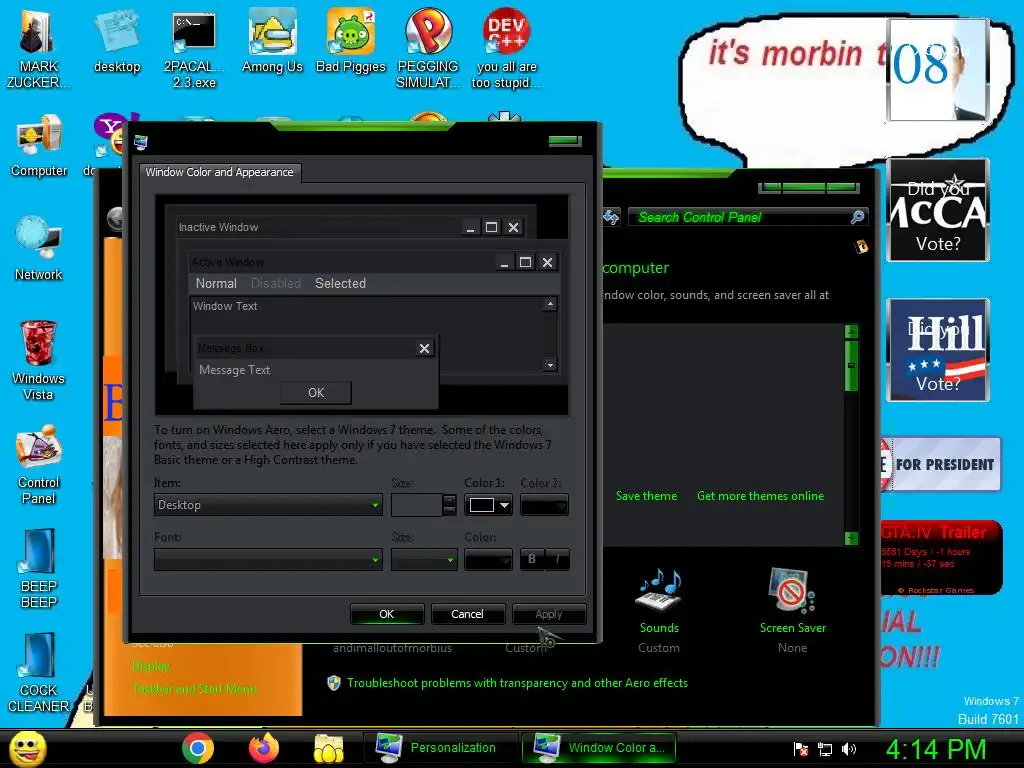
Task: Click Cancel in the appearance dialog
Action: pyautogui.click(x=467, y=615)
